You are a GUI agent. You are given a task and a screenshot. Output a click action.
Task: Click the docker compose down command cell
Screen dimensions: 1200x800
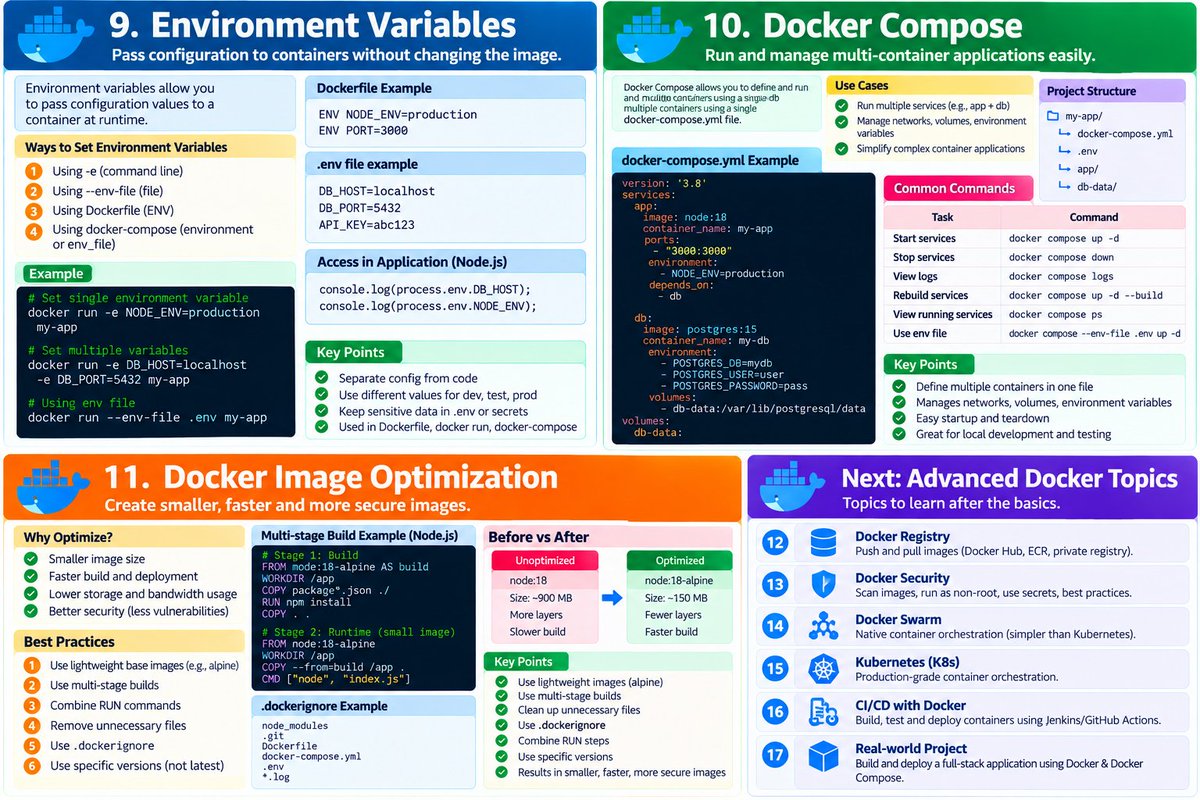point(1094,257)
